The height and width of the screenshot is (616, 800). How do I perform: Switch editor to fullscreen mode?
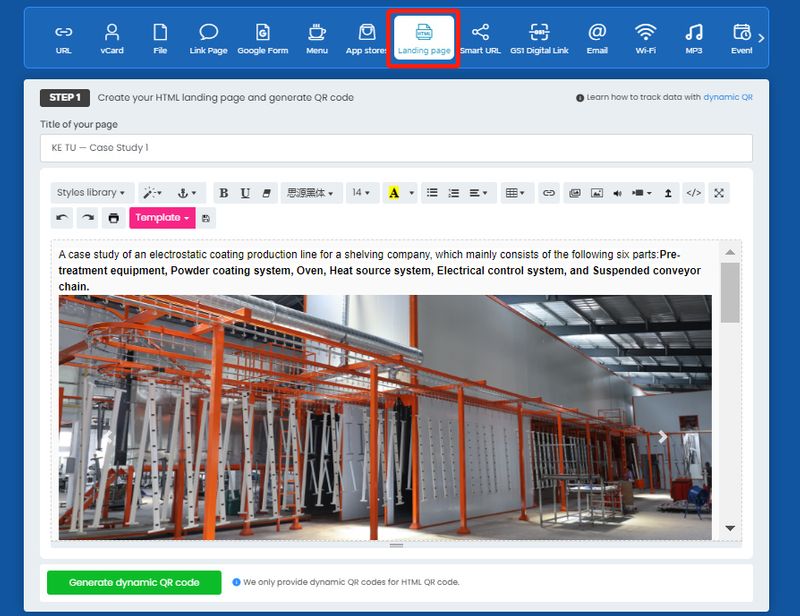(718, 193)
